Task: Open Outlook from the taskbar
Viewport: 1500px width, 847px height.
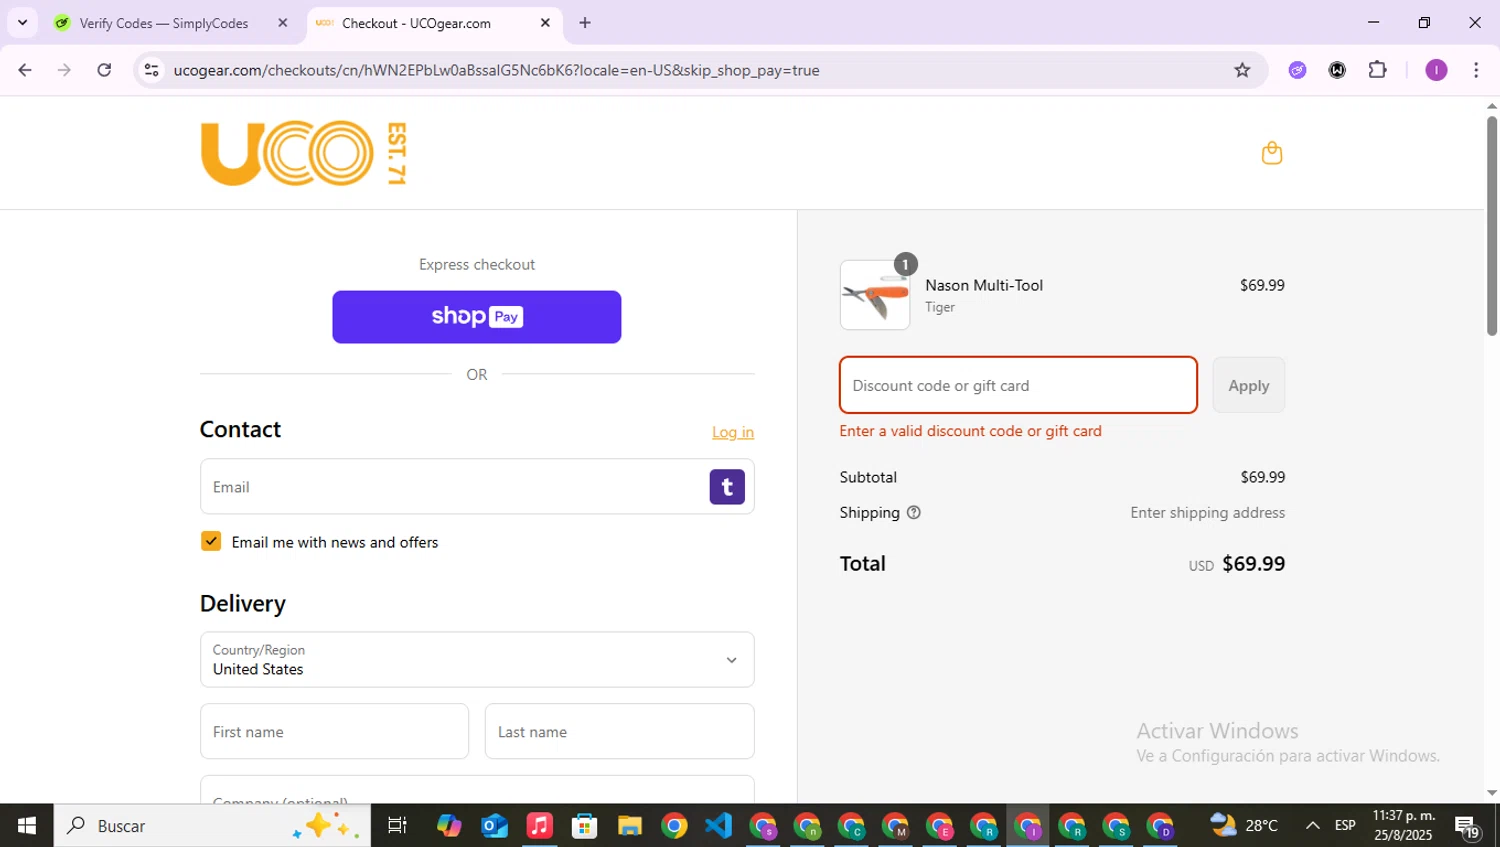Action: tap(494, 826)
